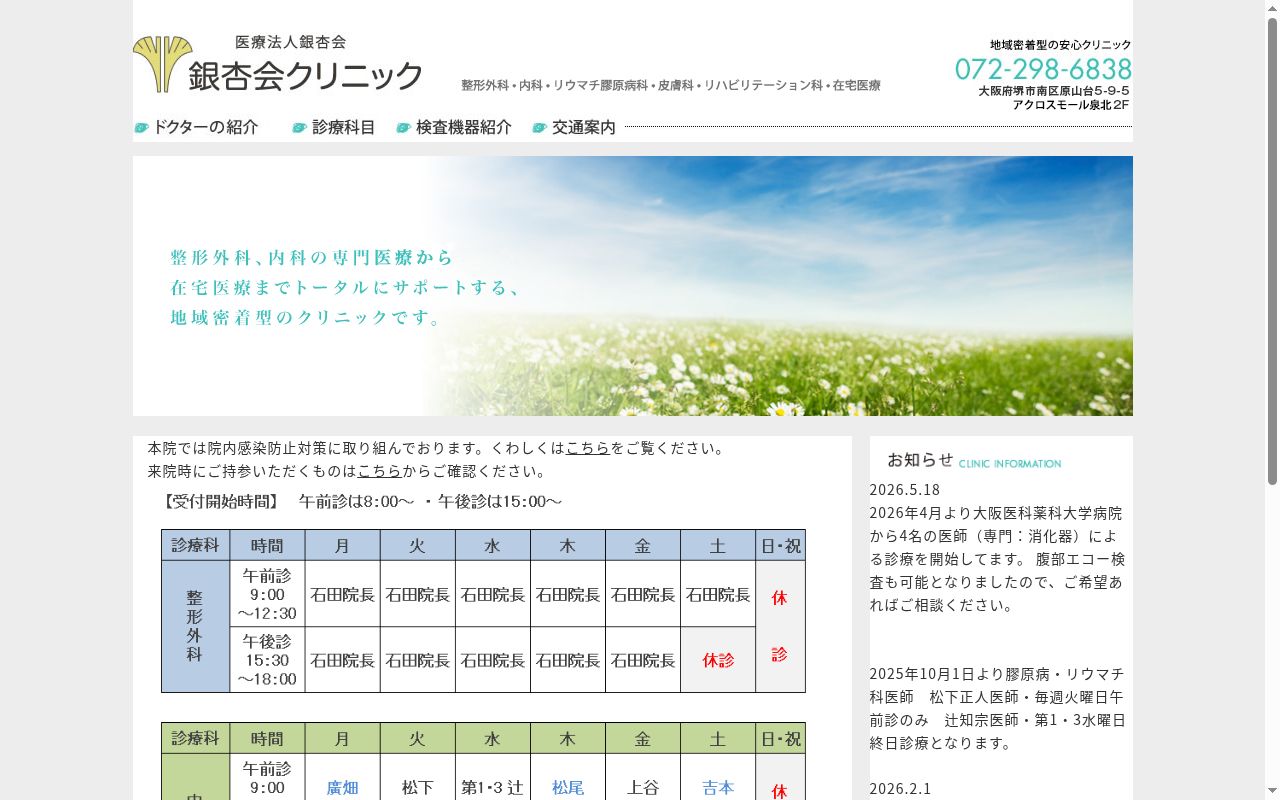Screen dimensions: 1280x800
Task: Click the アクロスモール泉北2F address text
Action: 1071,105
